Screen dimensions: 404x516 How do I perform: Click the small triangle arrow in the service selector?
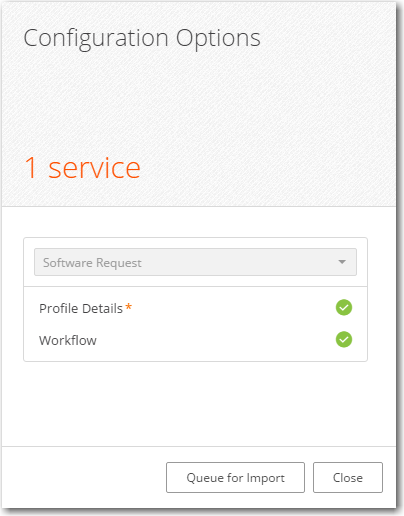pos(342,262)
